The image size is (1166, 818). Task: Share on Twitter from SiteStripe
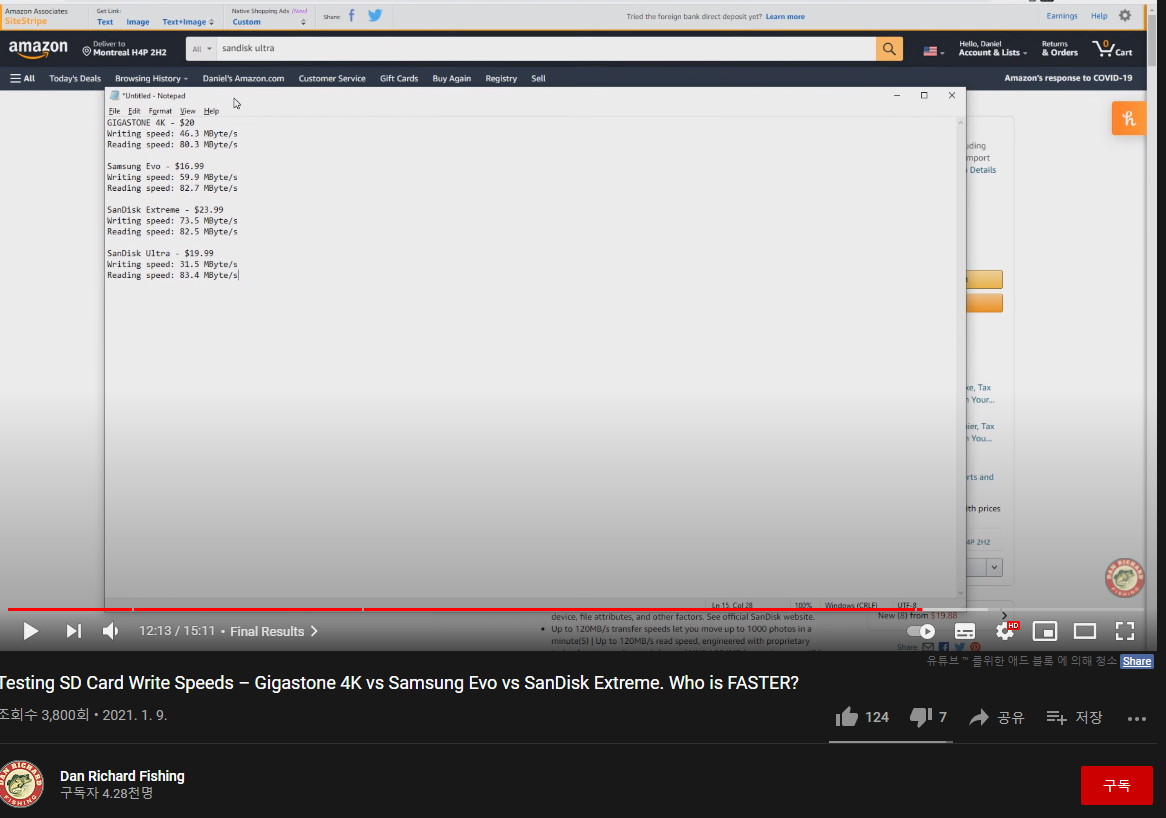tap(375, 16)
